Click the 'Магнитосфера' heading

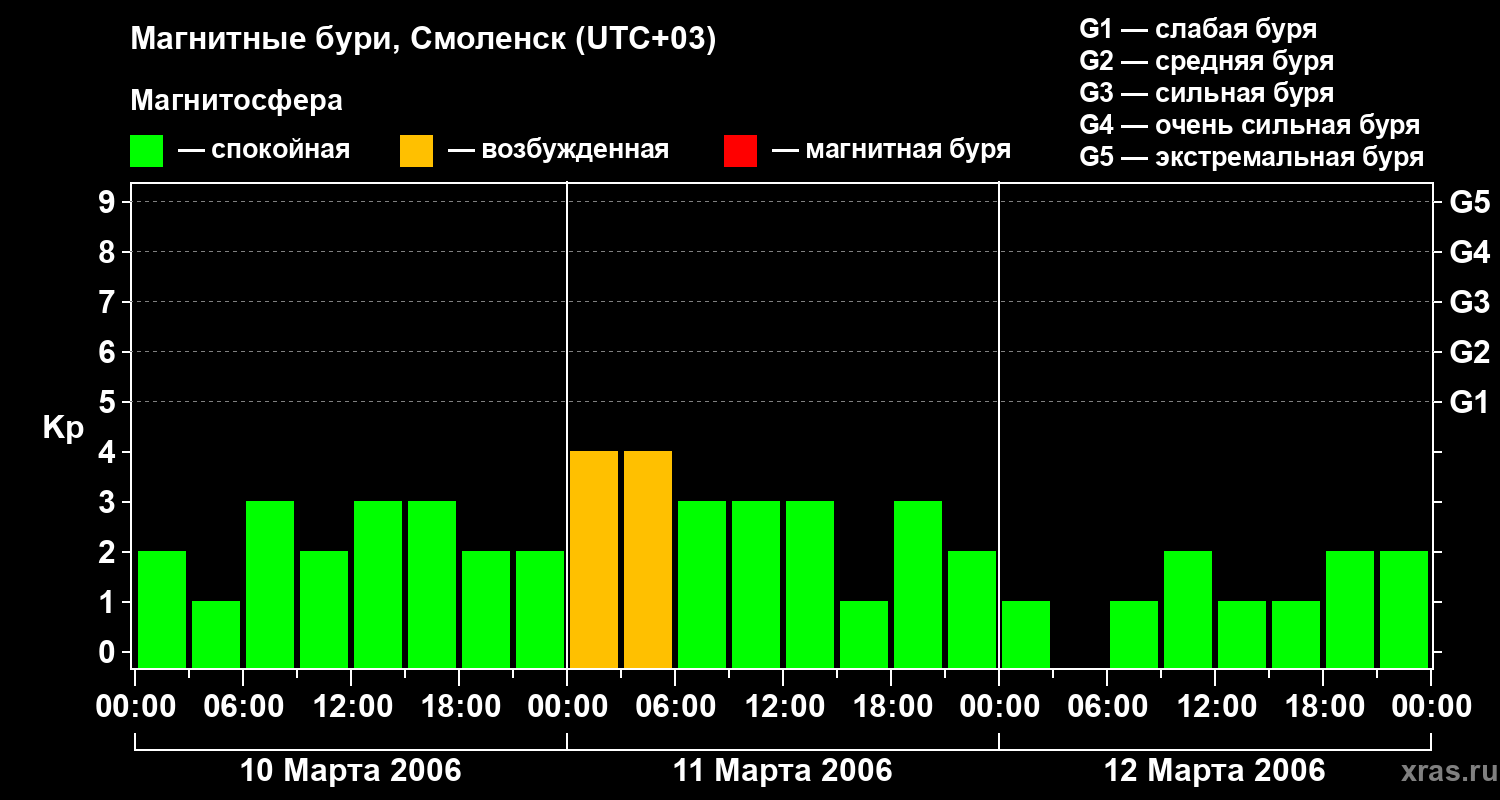tap(236, 101)
